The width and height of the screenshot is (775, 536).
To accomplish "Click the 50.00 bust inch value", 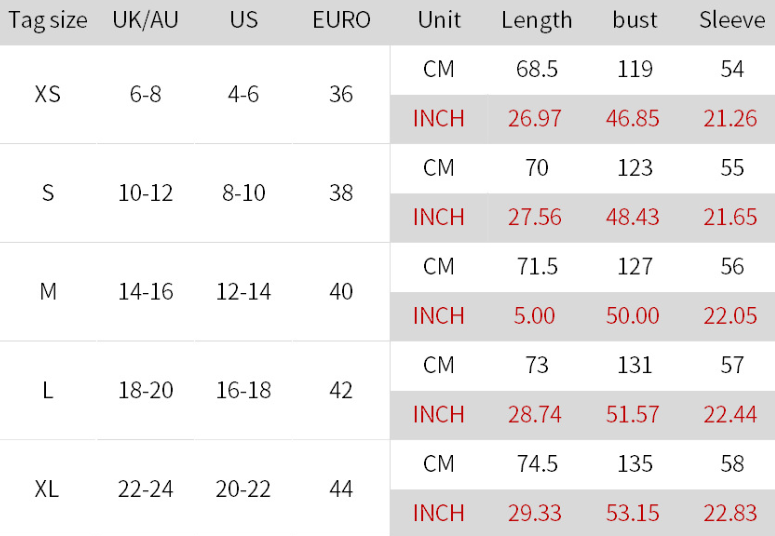I will pos(633,316).
